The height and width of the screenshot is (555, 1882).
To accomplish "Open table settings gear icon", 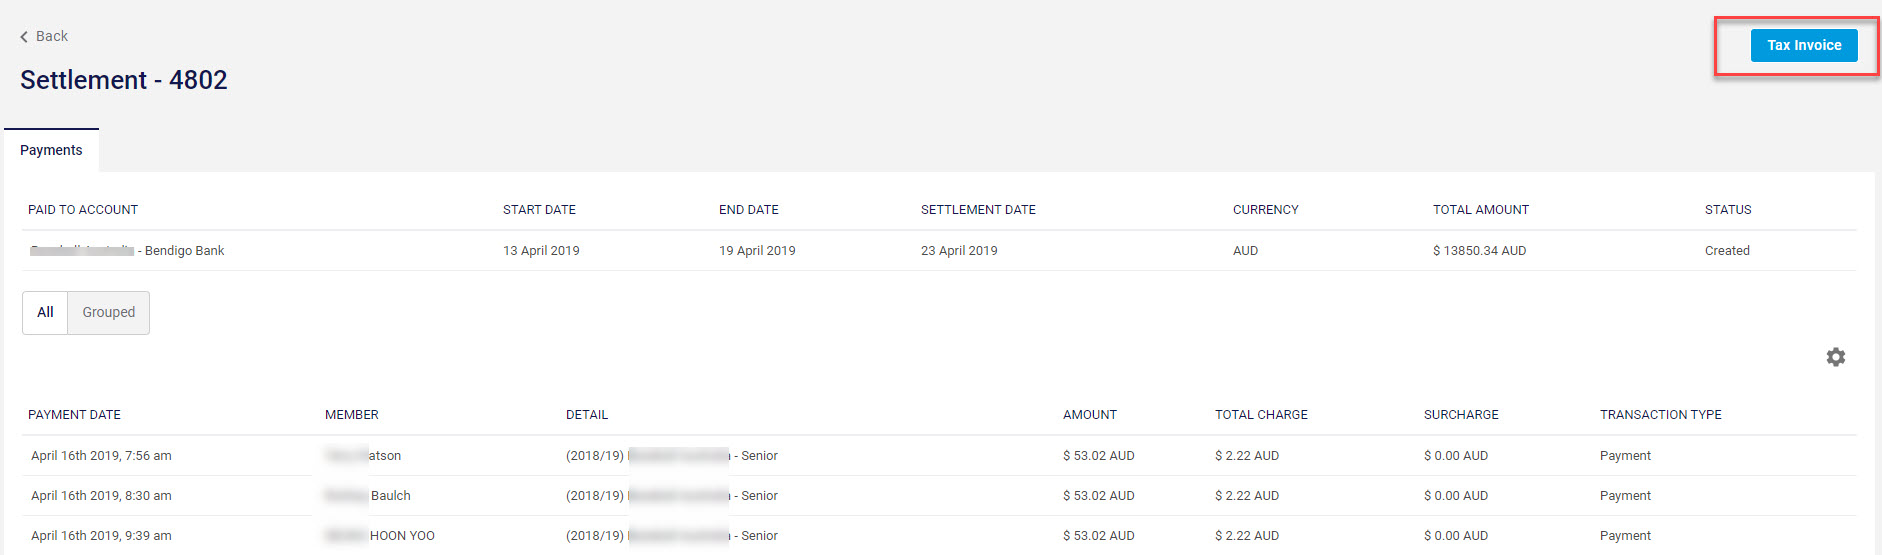I will [1835, 357].
